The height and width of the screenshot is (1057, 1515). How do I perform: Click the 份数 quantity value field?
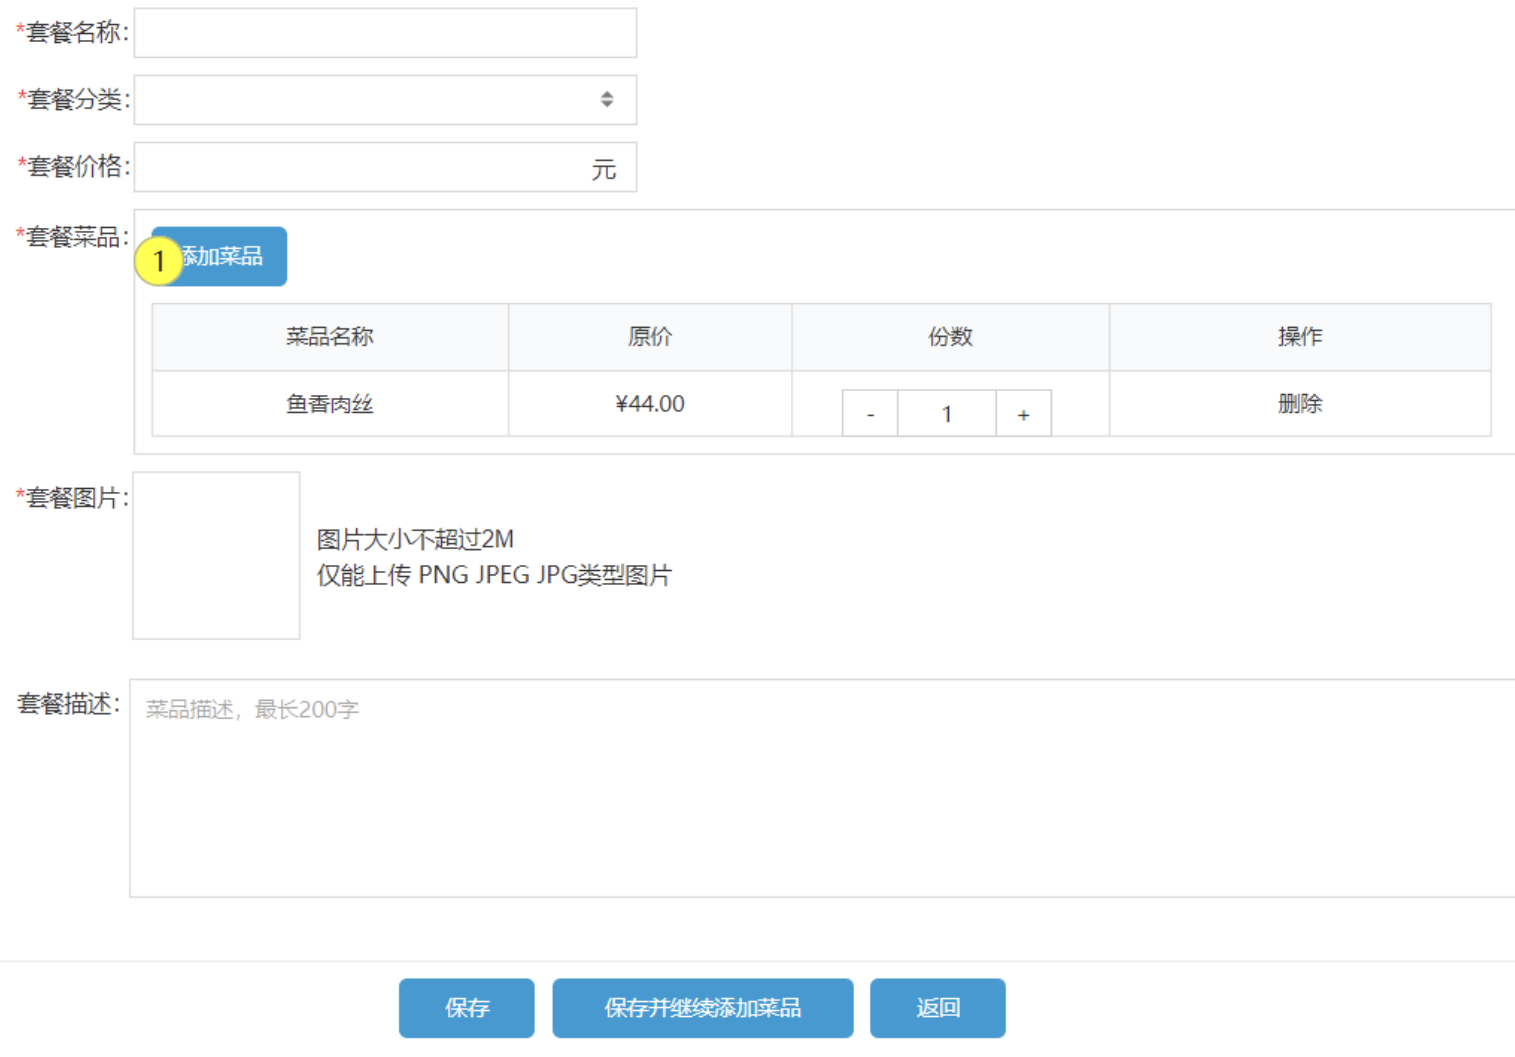(947, 414)
